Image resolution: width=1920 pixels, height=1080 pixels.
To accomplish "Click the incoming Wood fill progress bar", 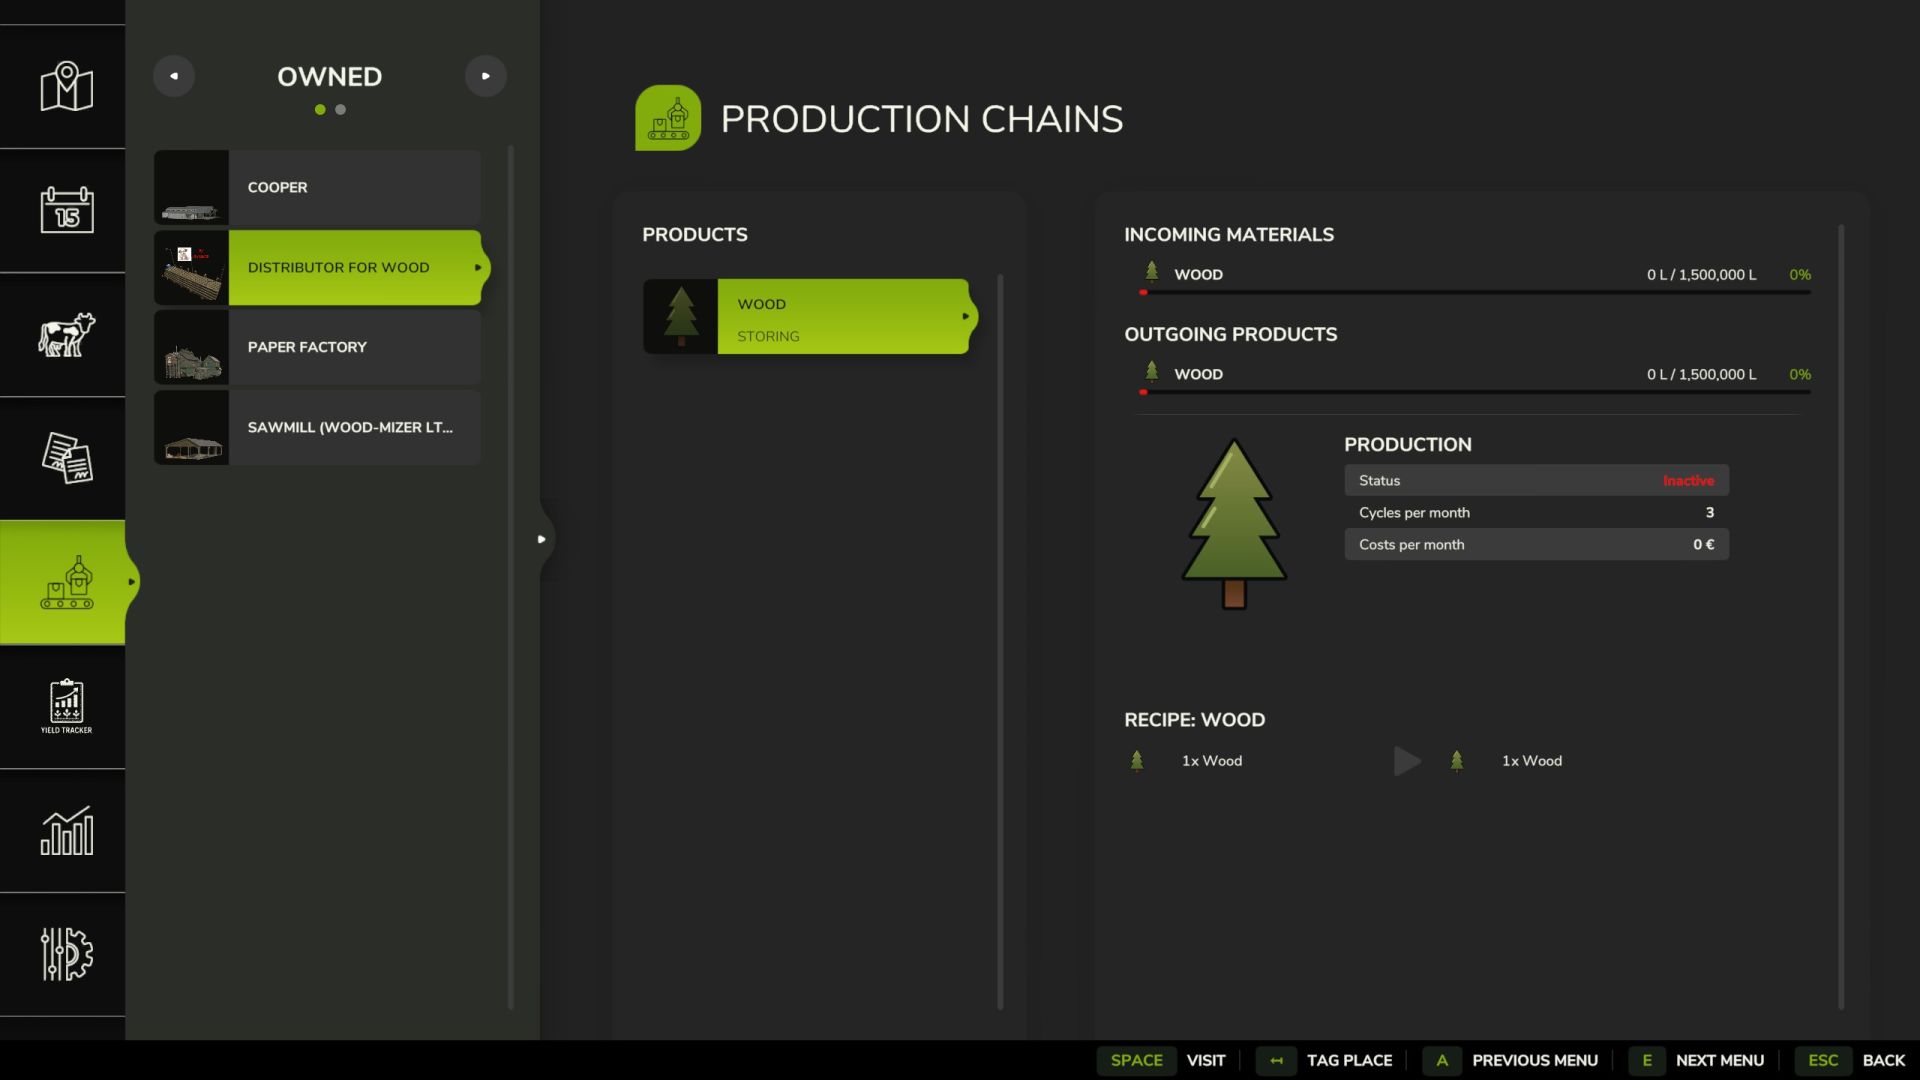I will coord(1475,292).
